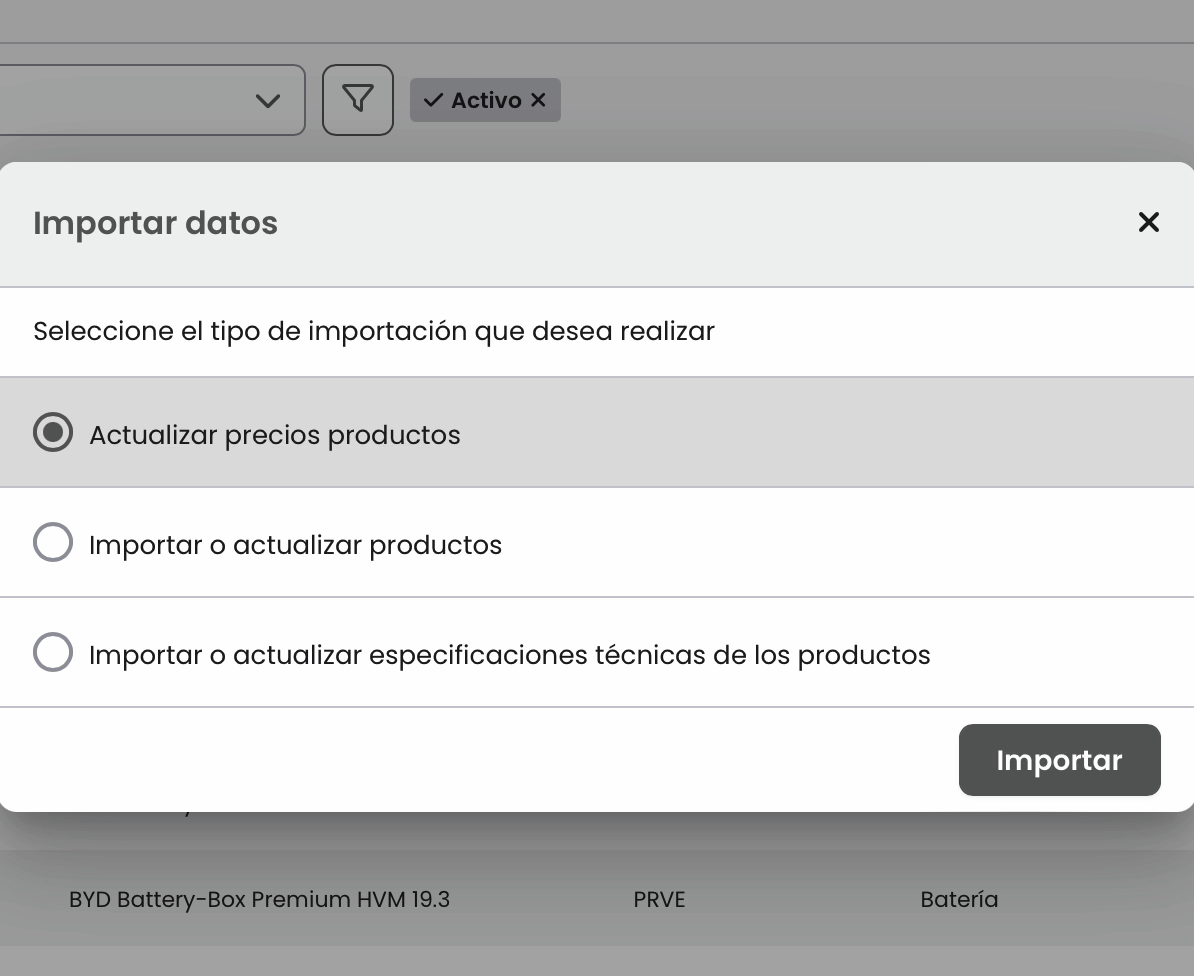
Task: Open the filter funnel icon button
Action: coord(358,100)
